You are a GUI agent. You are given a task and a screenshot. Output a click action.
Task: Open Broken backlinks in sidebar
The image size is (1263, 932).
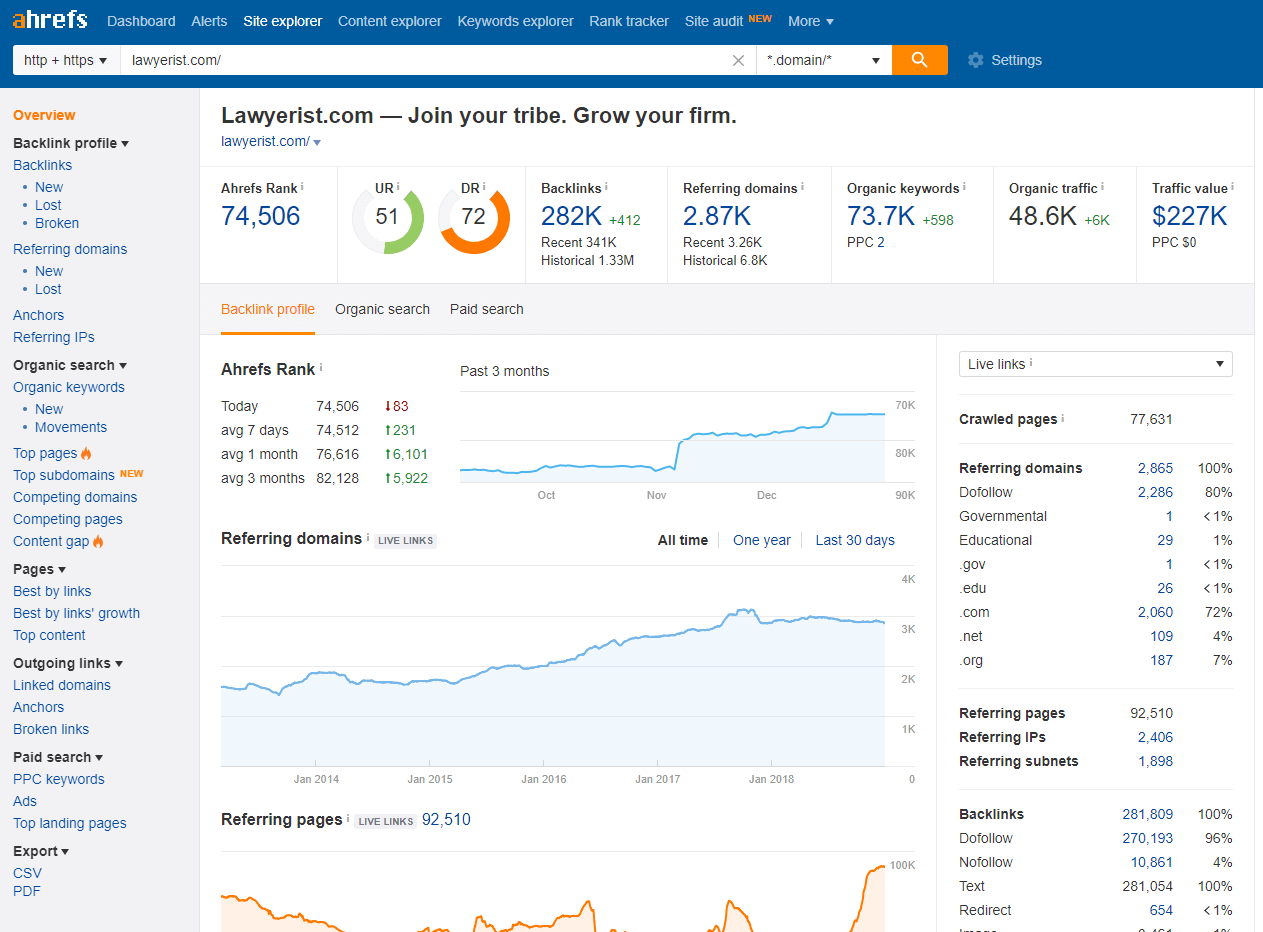pos(57,223)
